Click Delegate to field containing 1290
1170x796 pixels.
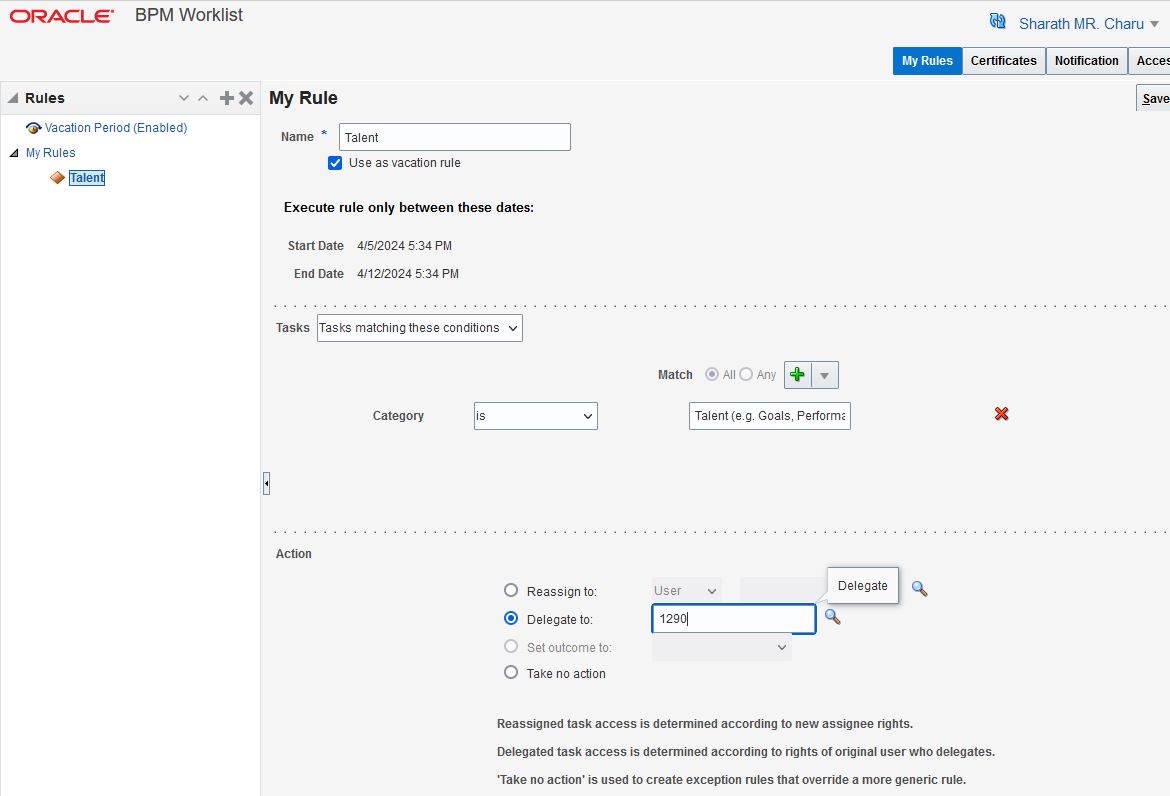[x=733, y=619]
